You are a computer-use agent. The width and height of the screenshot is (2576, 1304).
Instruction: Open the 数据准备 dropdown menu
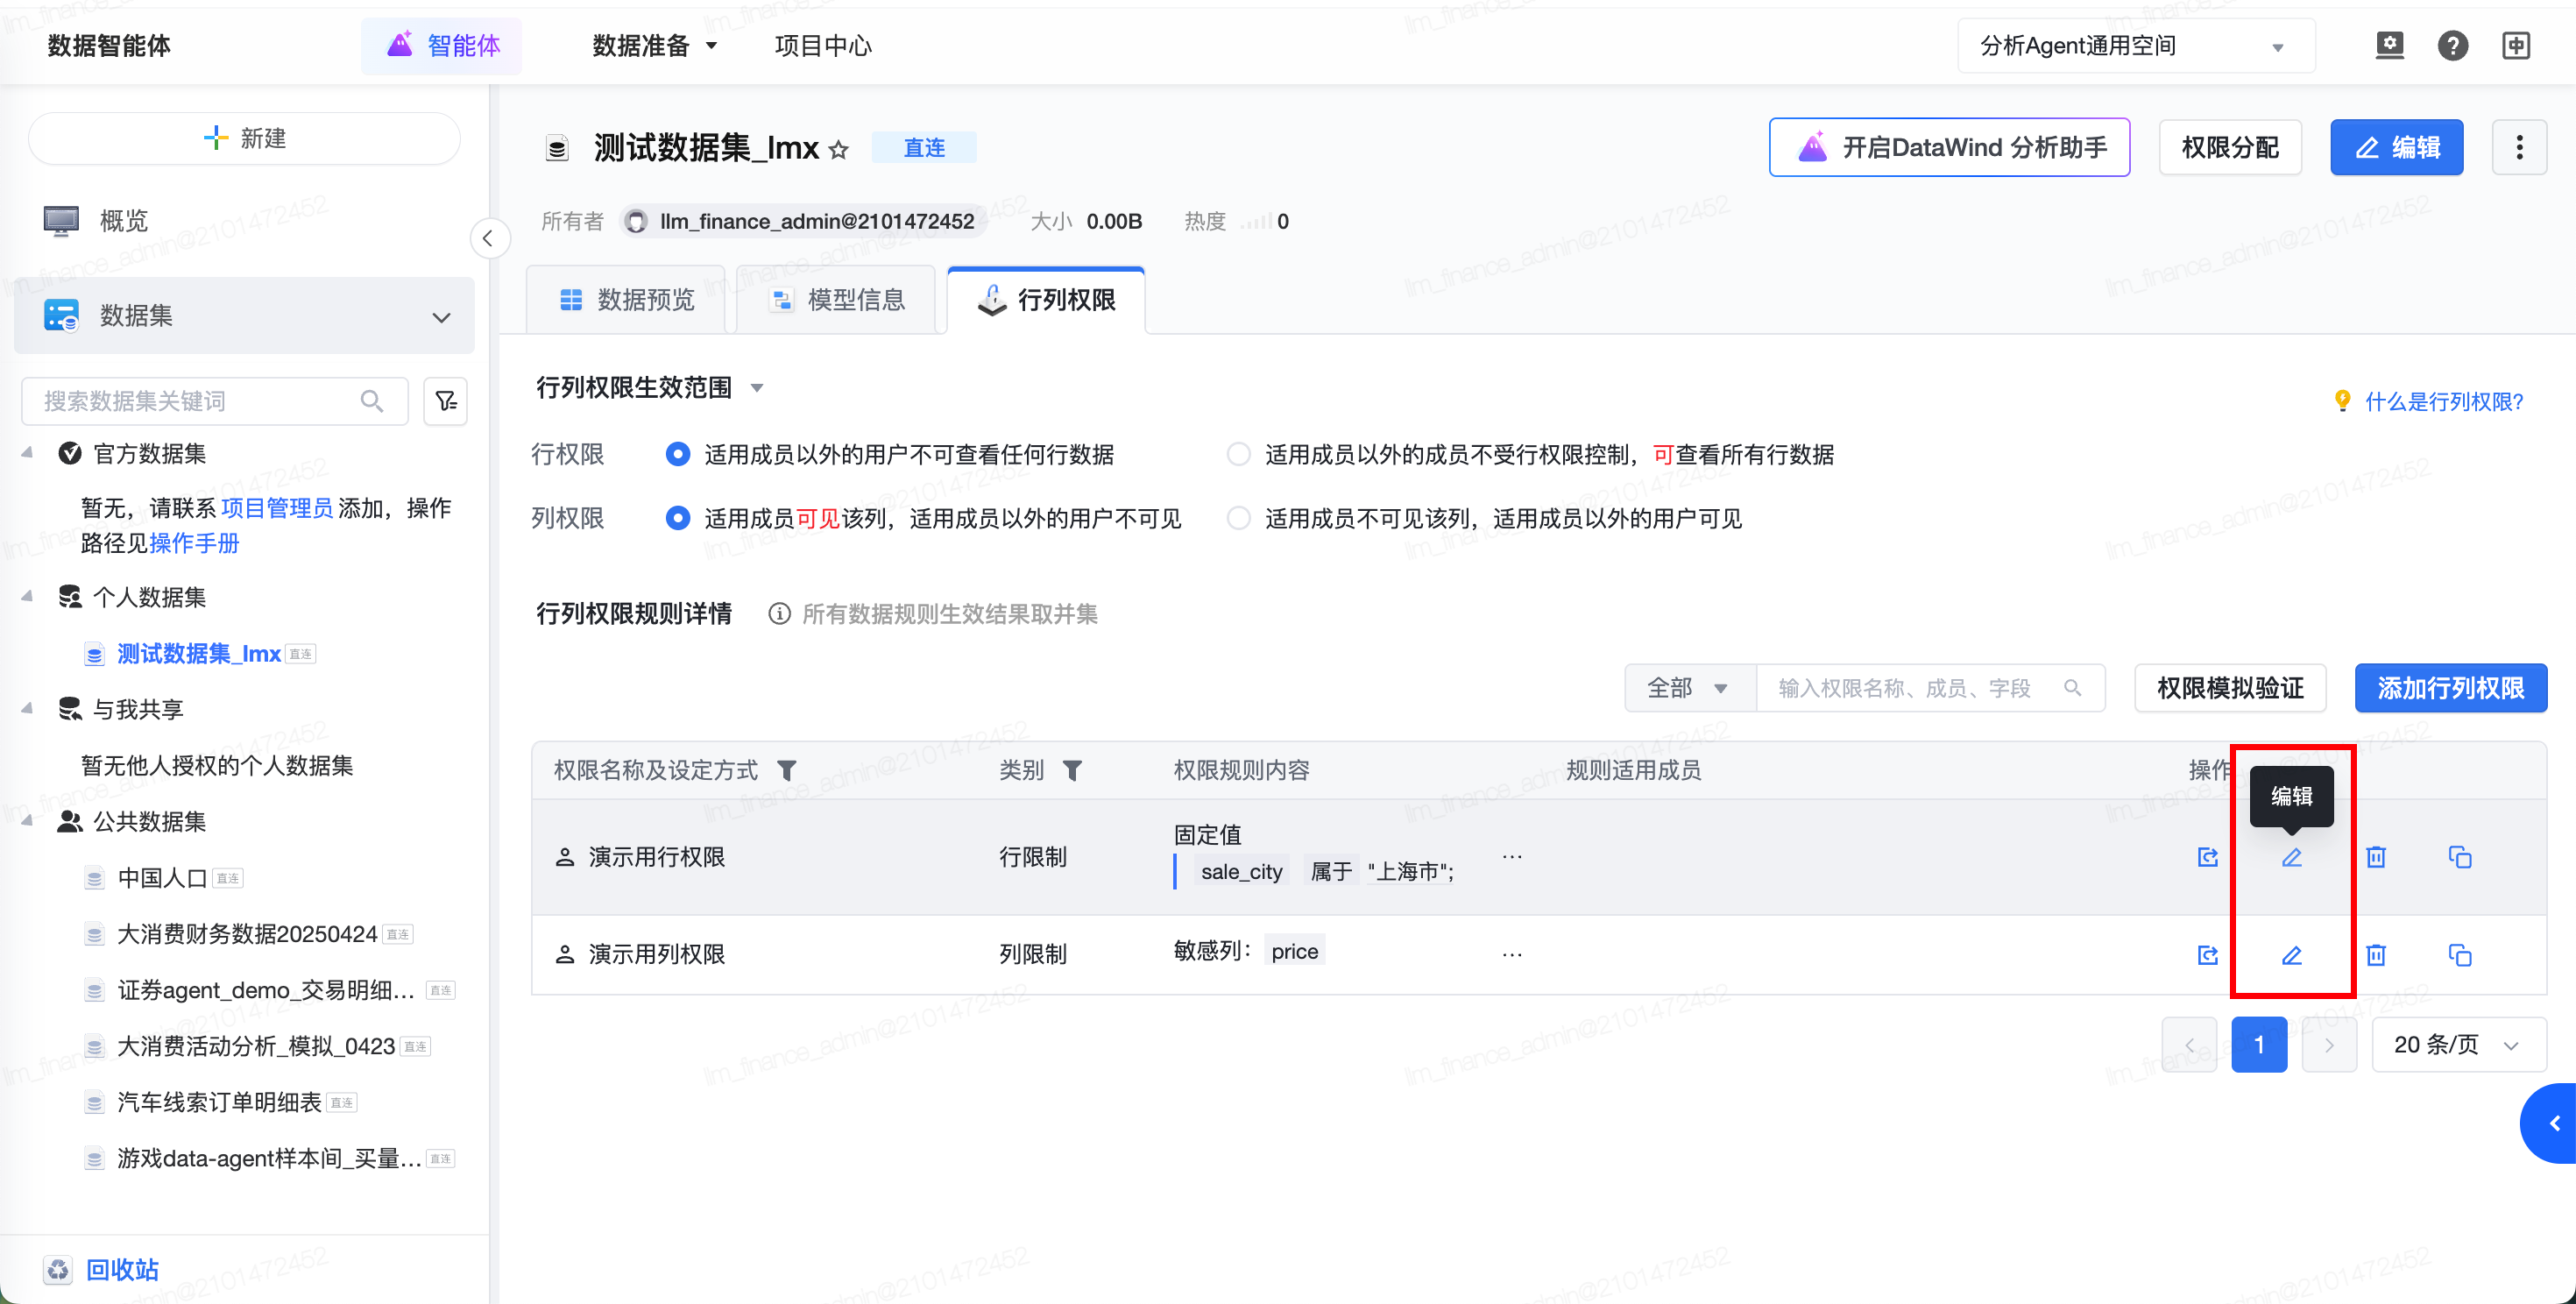pos(655,46)
